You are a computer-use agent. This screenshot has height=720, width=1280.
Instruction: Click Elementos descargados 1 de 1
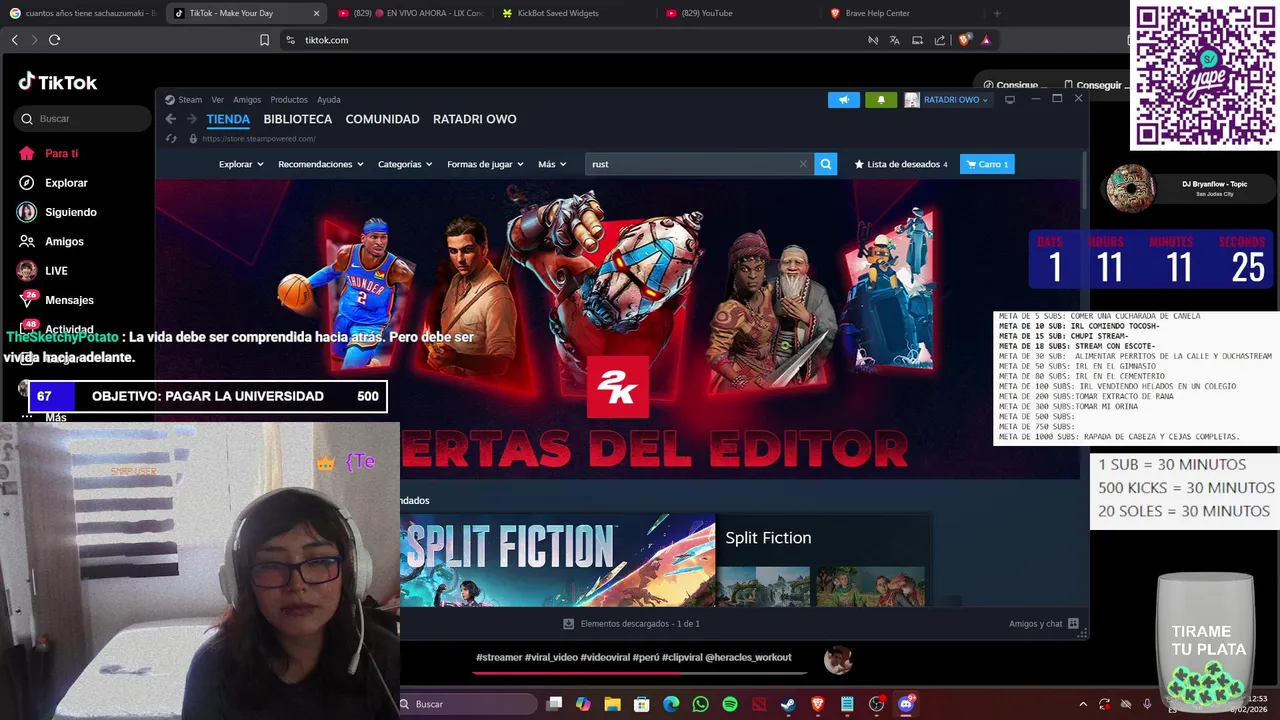pyautogui.click(x=631, y=623)
